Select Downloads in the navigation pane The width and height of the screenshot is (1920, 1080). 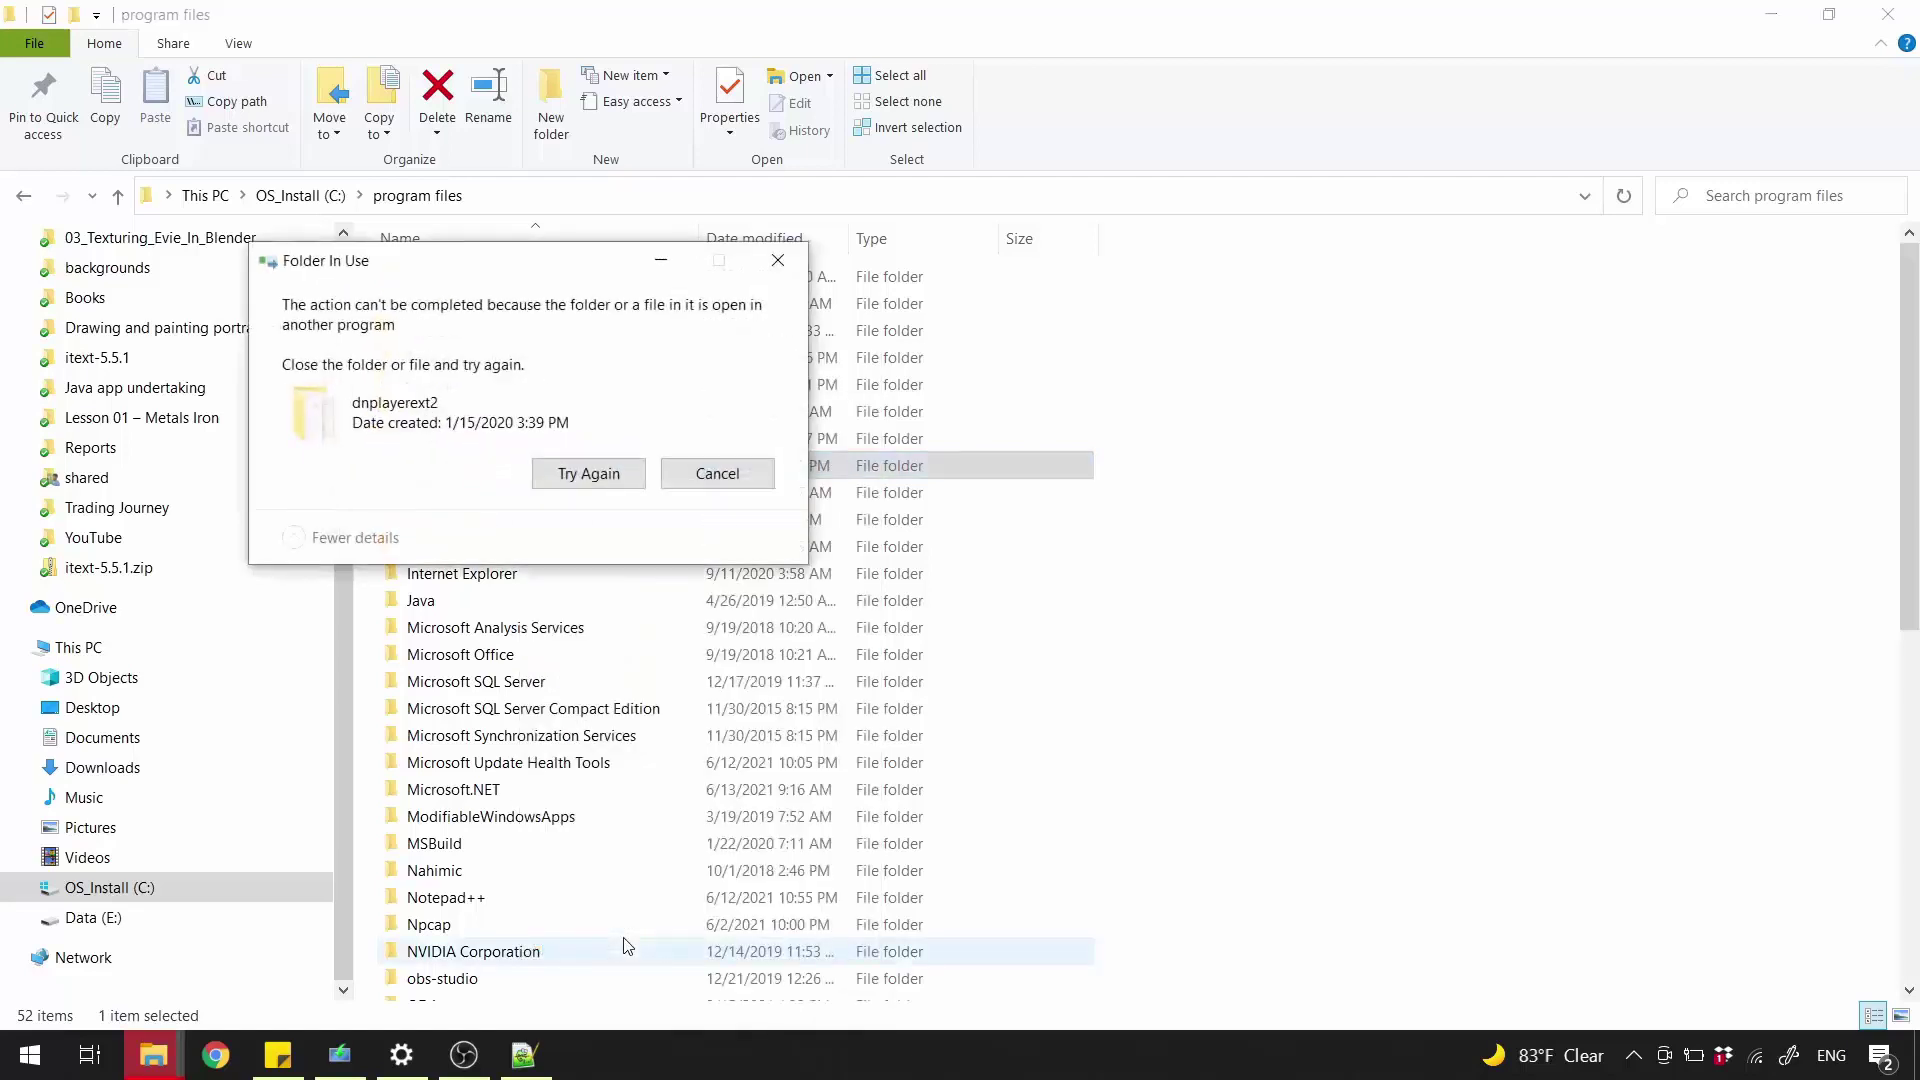(x=102, y=768)
